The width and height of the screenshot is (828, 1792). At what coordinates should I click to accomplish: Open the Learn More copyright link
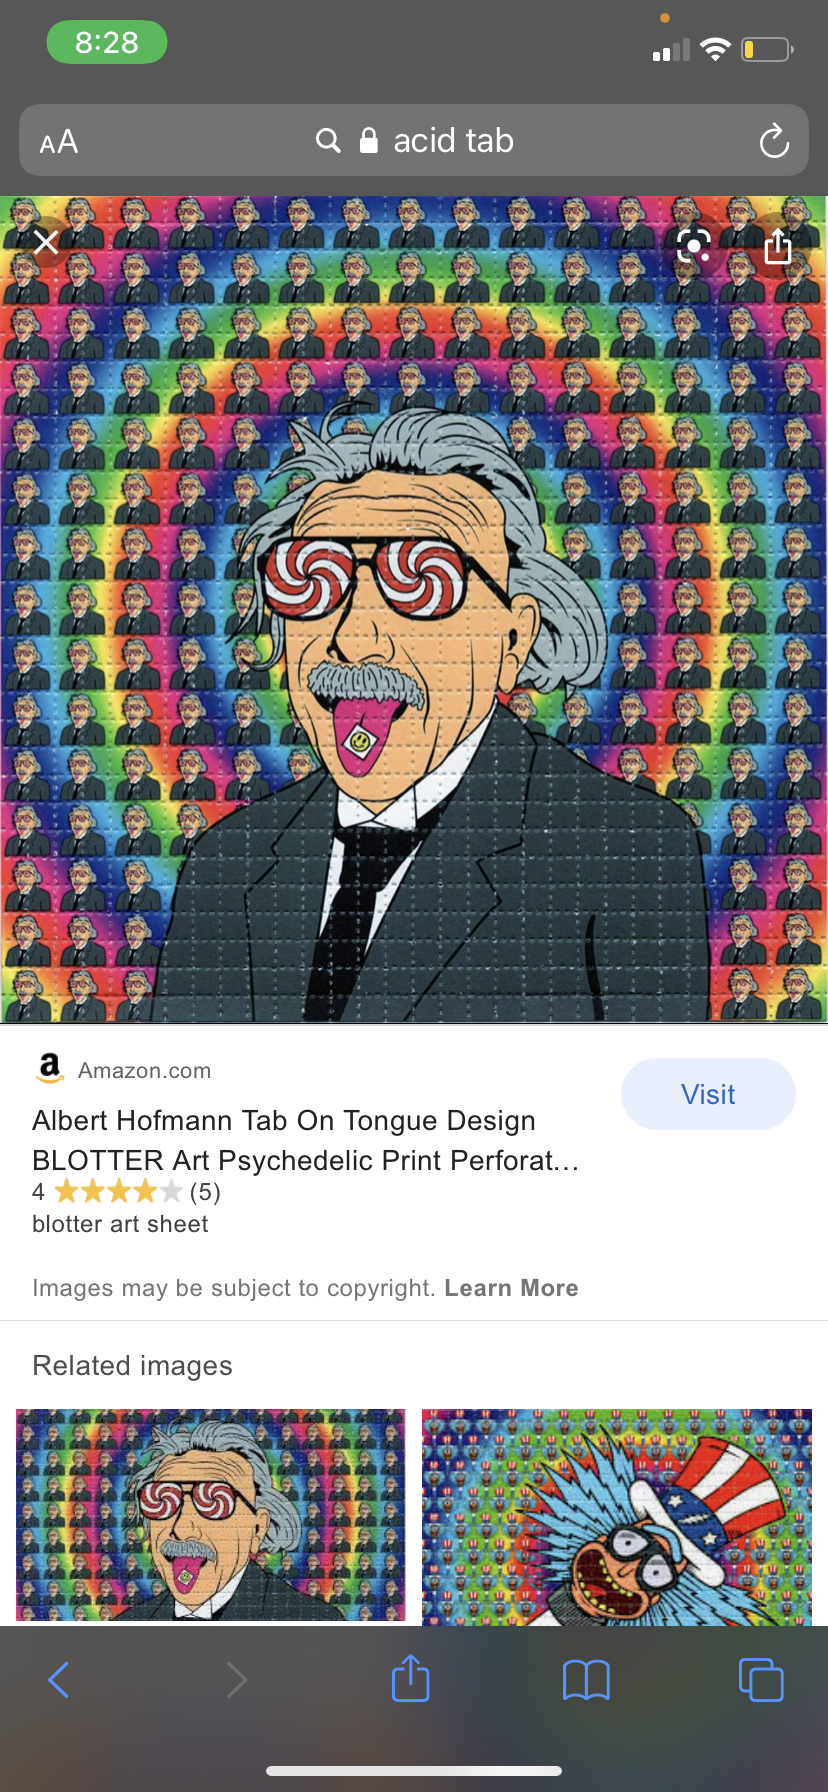[511, 1288]
